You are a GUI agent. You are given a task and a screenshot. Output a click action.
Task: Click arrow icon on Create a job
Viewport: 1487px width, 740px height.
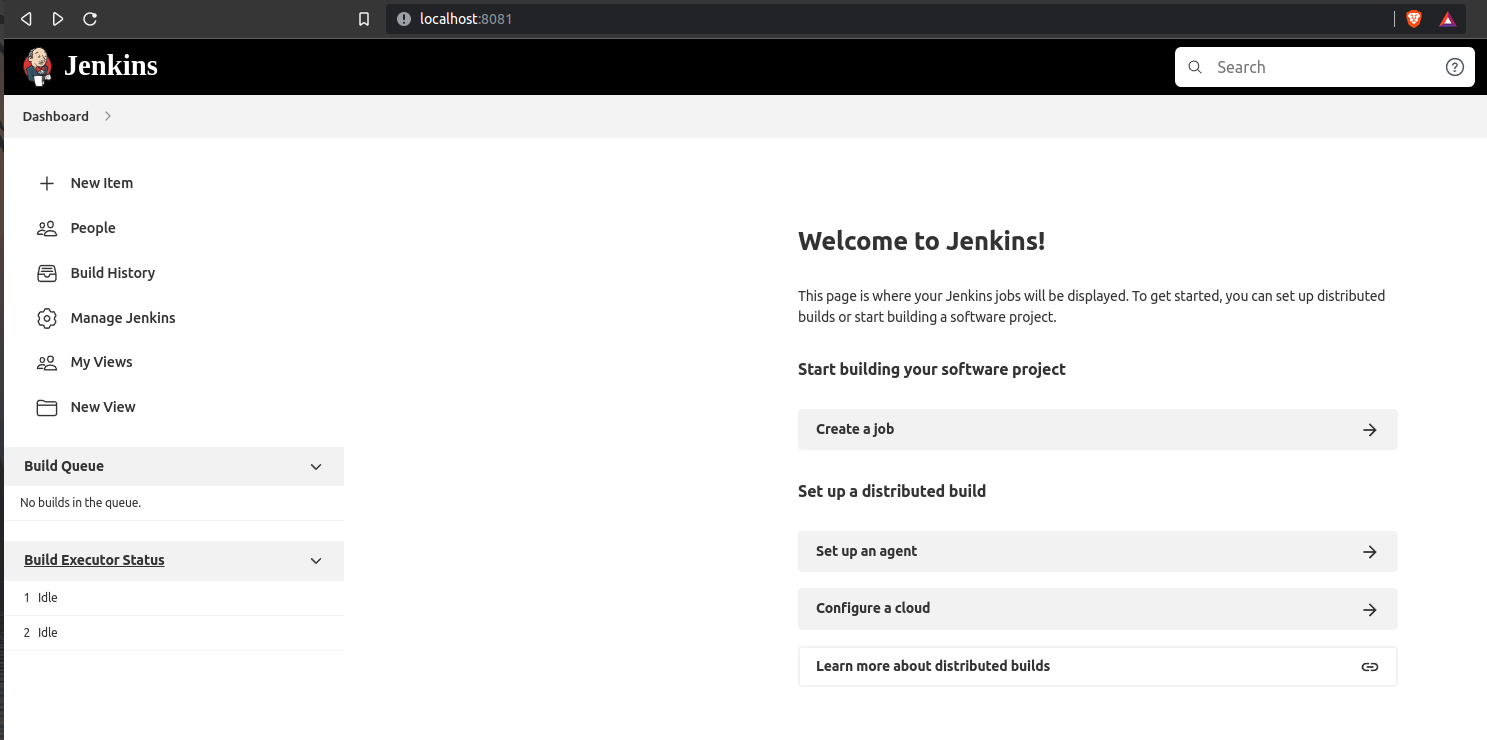coord(1370,430)
